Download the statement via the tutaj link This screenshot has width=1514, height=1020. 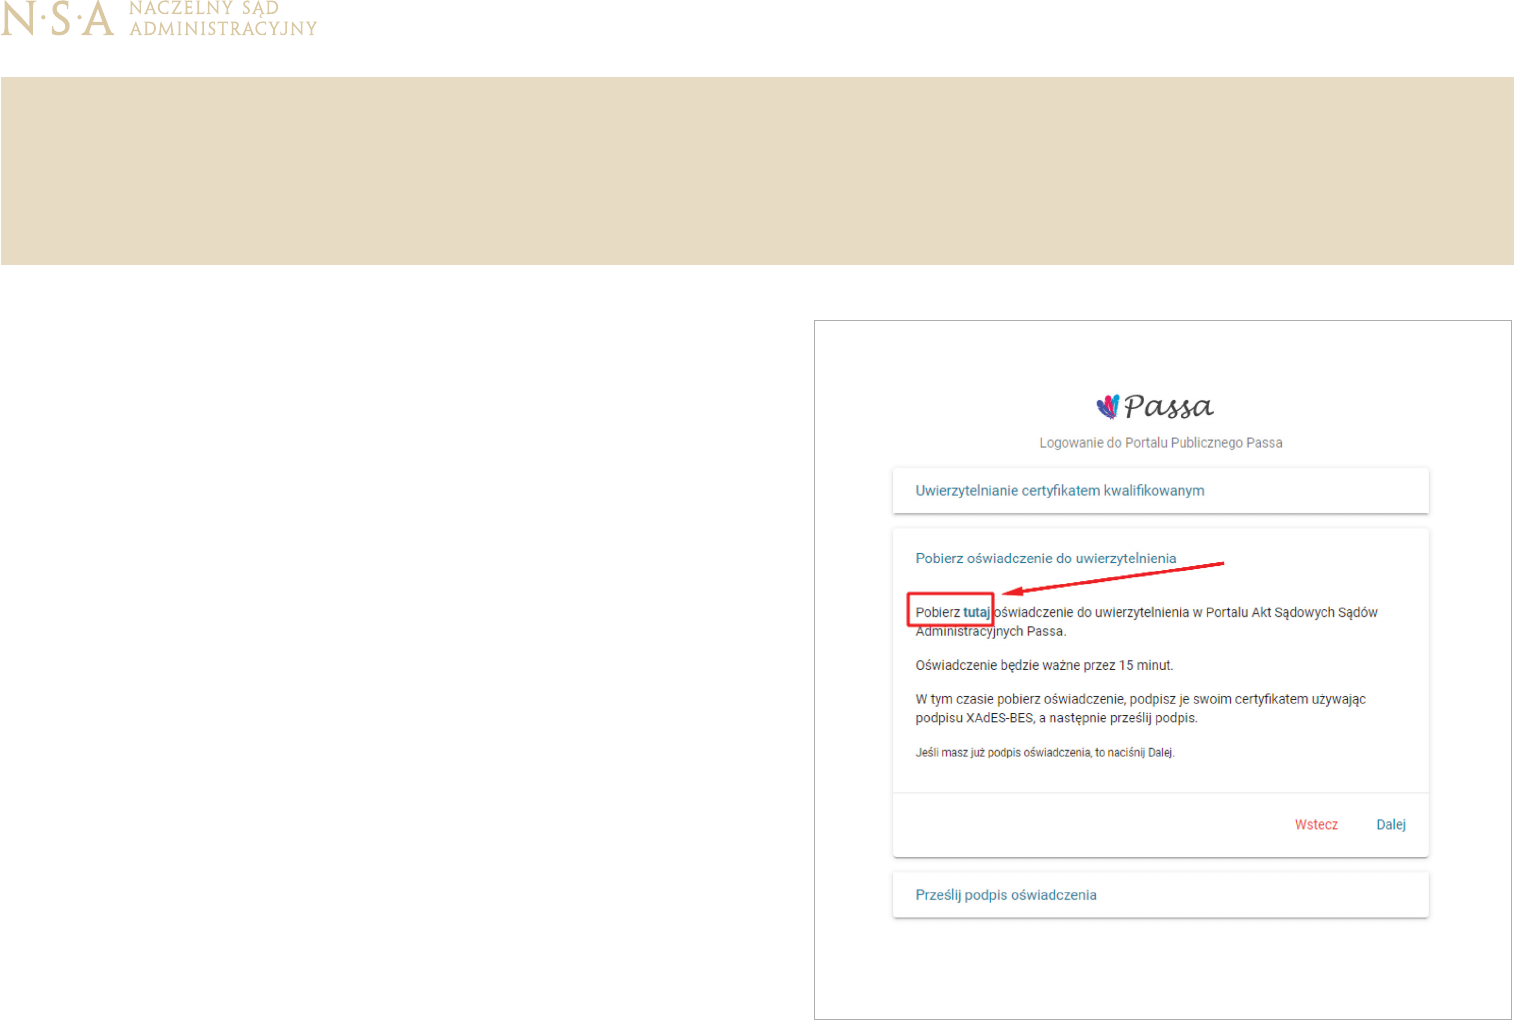click(976, 612)
